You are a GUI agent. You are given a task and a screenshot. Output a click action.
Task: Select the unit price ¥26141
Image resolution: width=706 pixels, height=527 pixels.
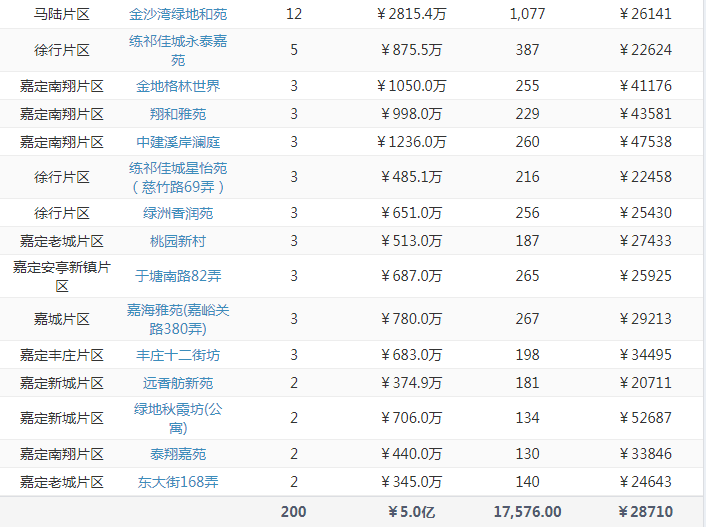(646, 14)
